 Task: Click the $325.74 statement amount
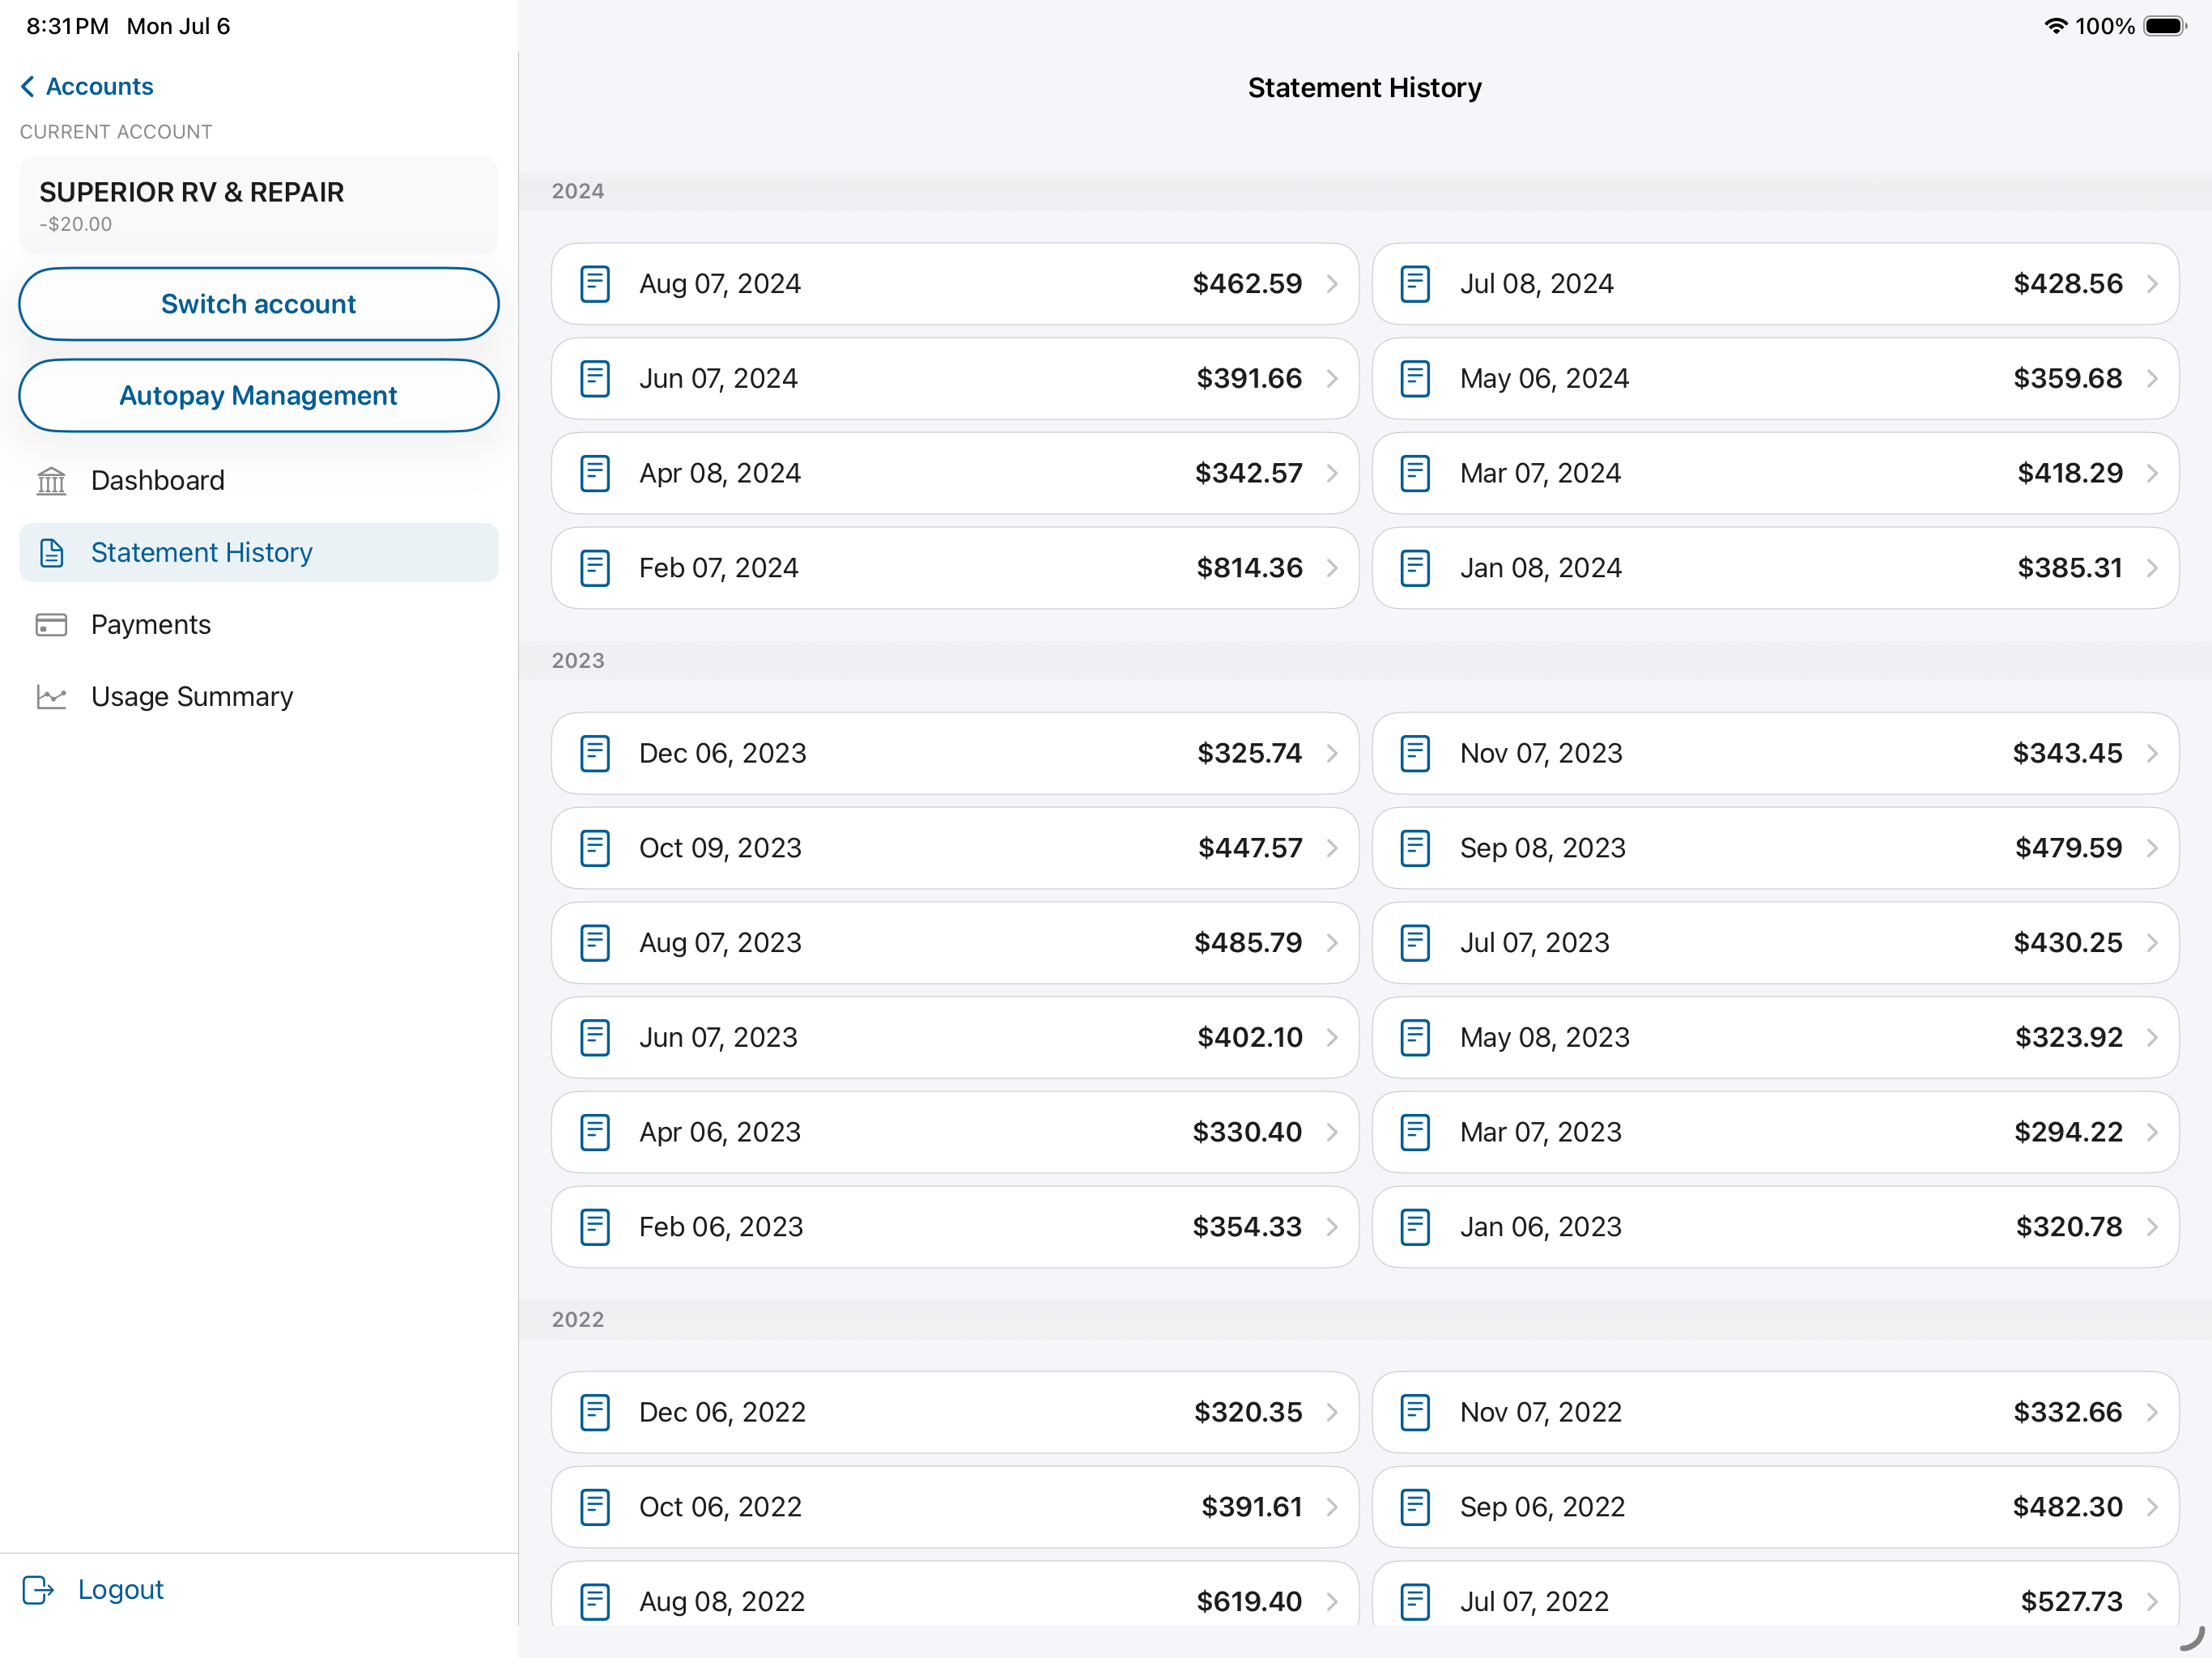click(1249, 754)
